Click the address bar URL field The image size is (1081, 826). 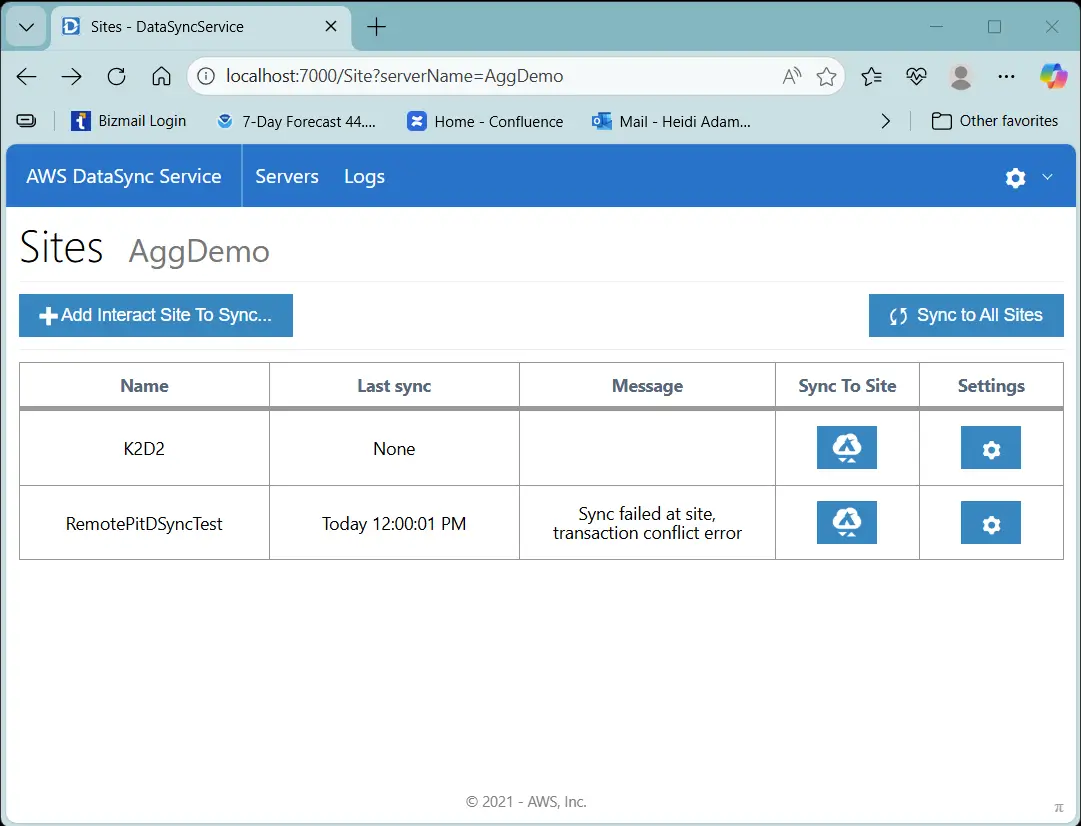point(480,76)
